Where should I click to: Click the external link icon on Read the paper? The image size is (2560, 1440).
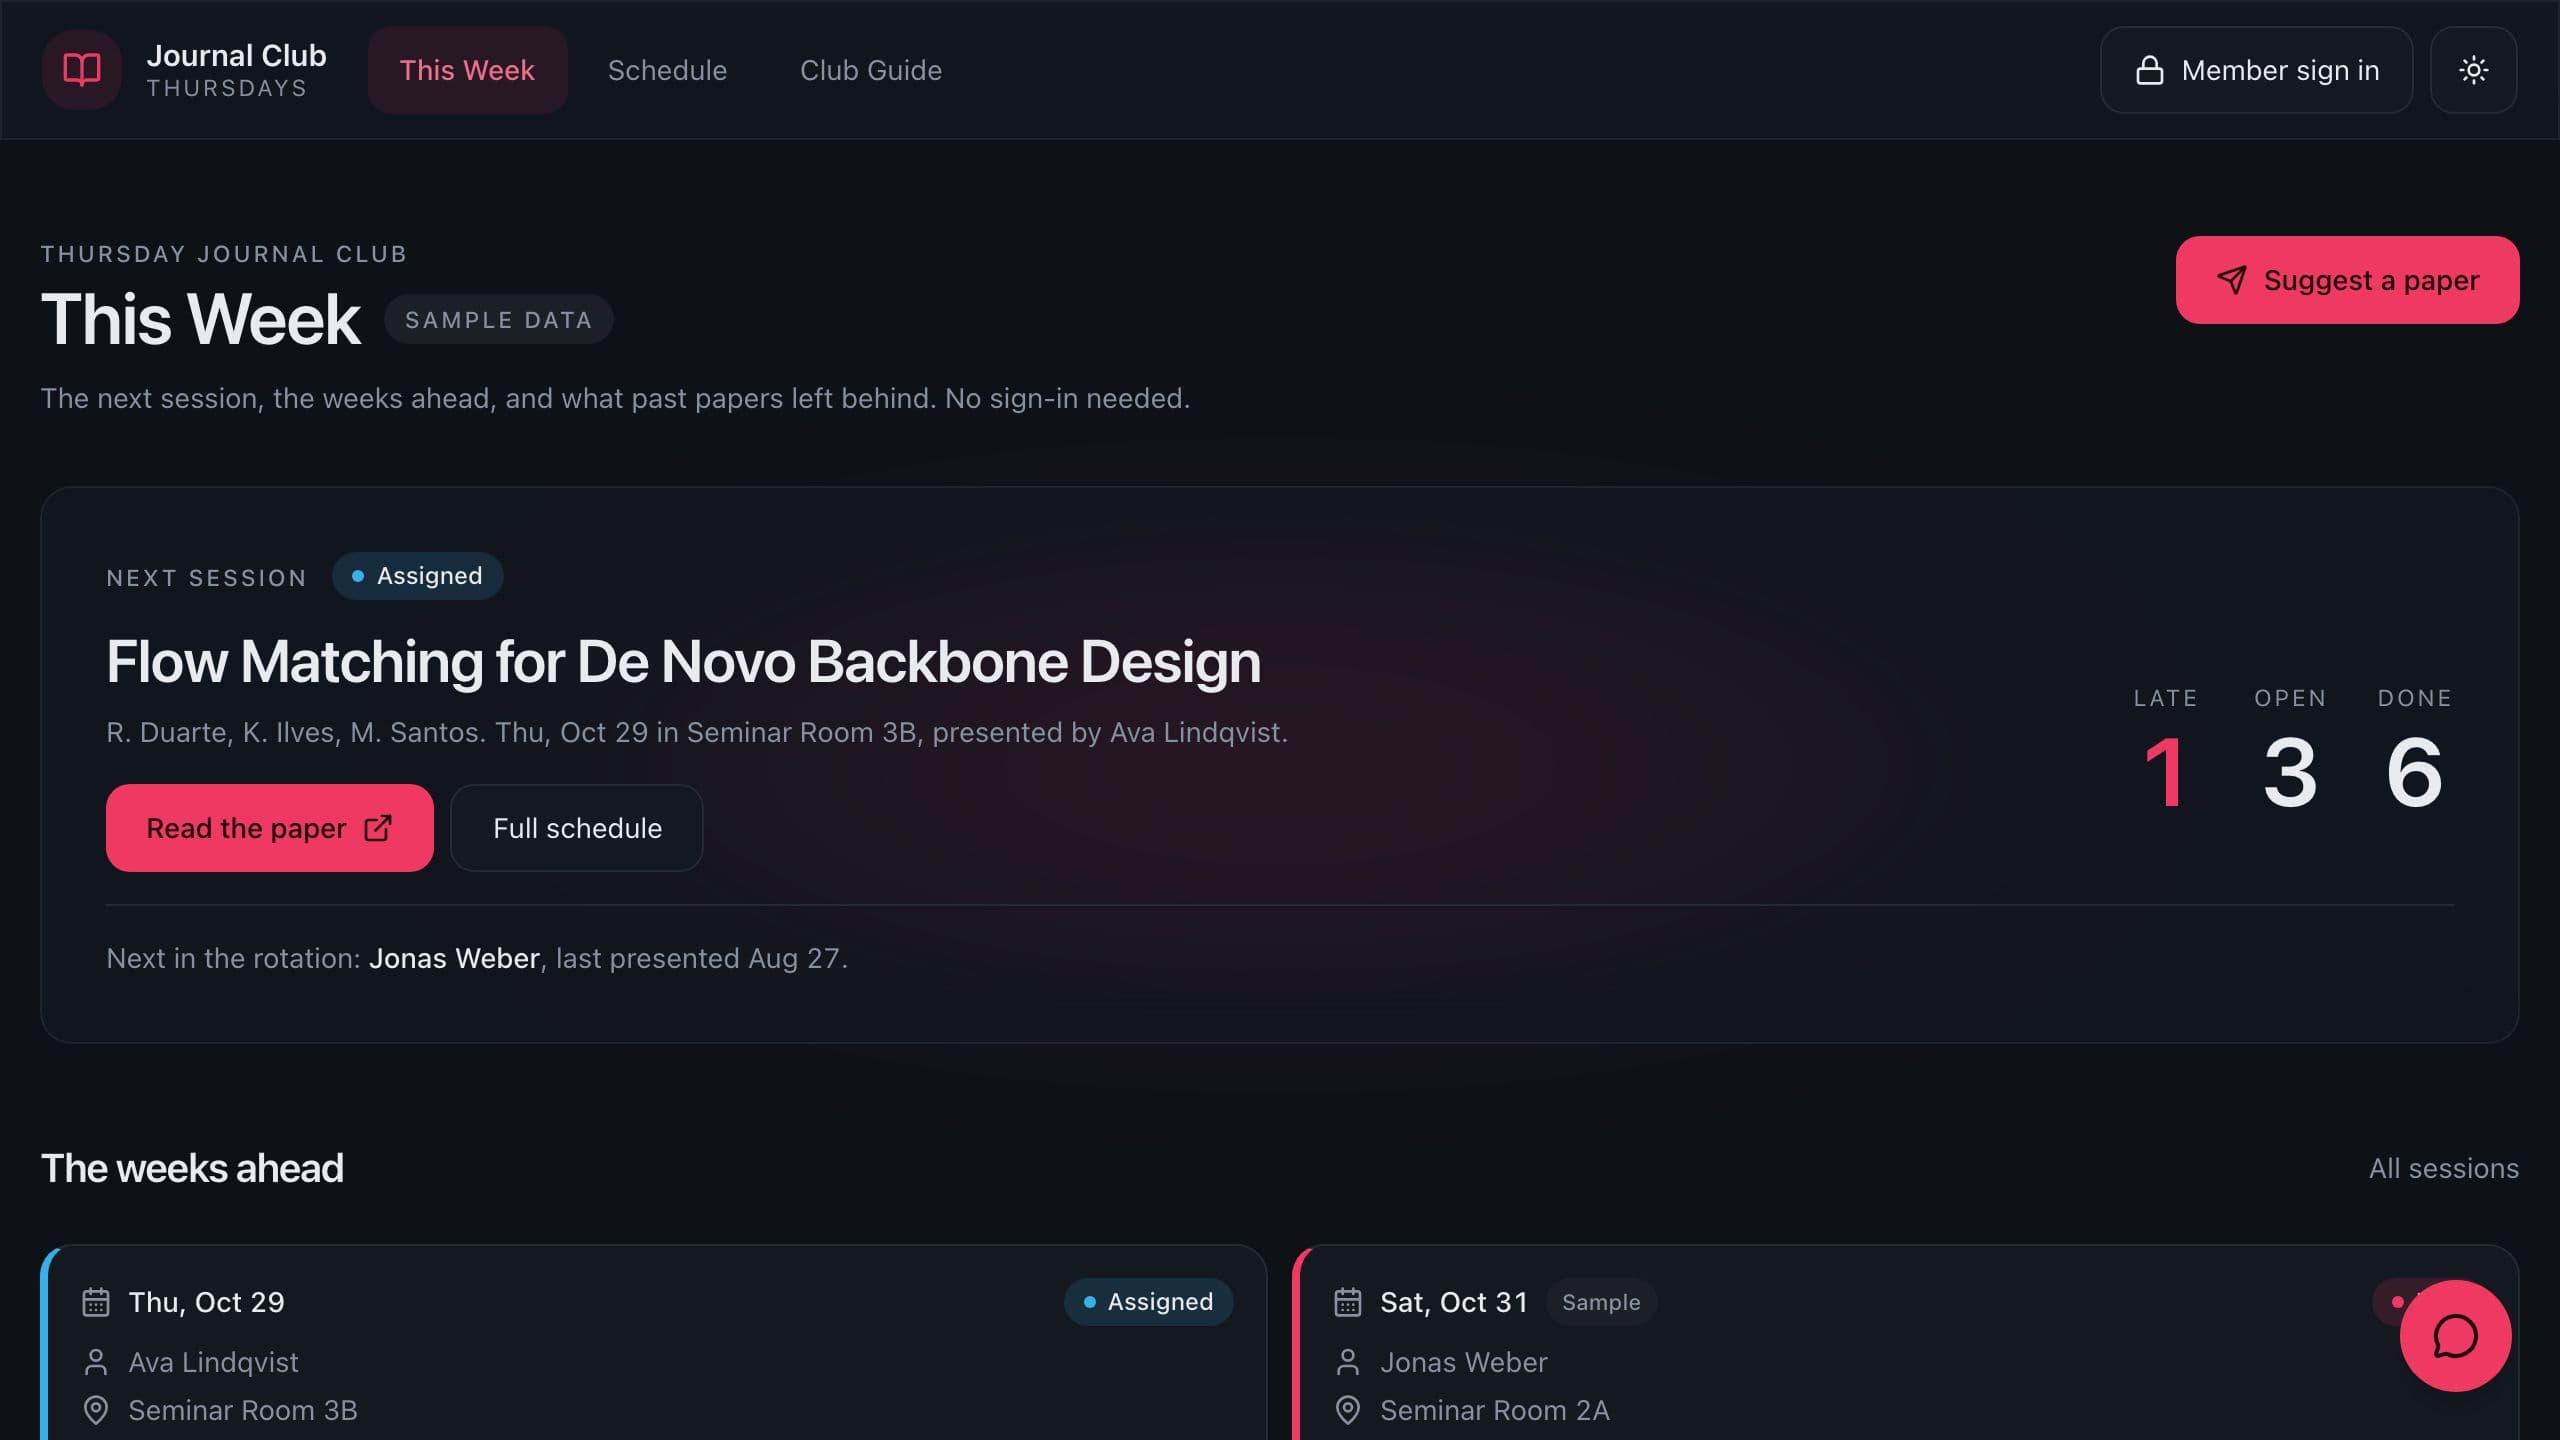[x=377, y=828]
